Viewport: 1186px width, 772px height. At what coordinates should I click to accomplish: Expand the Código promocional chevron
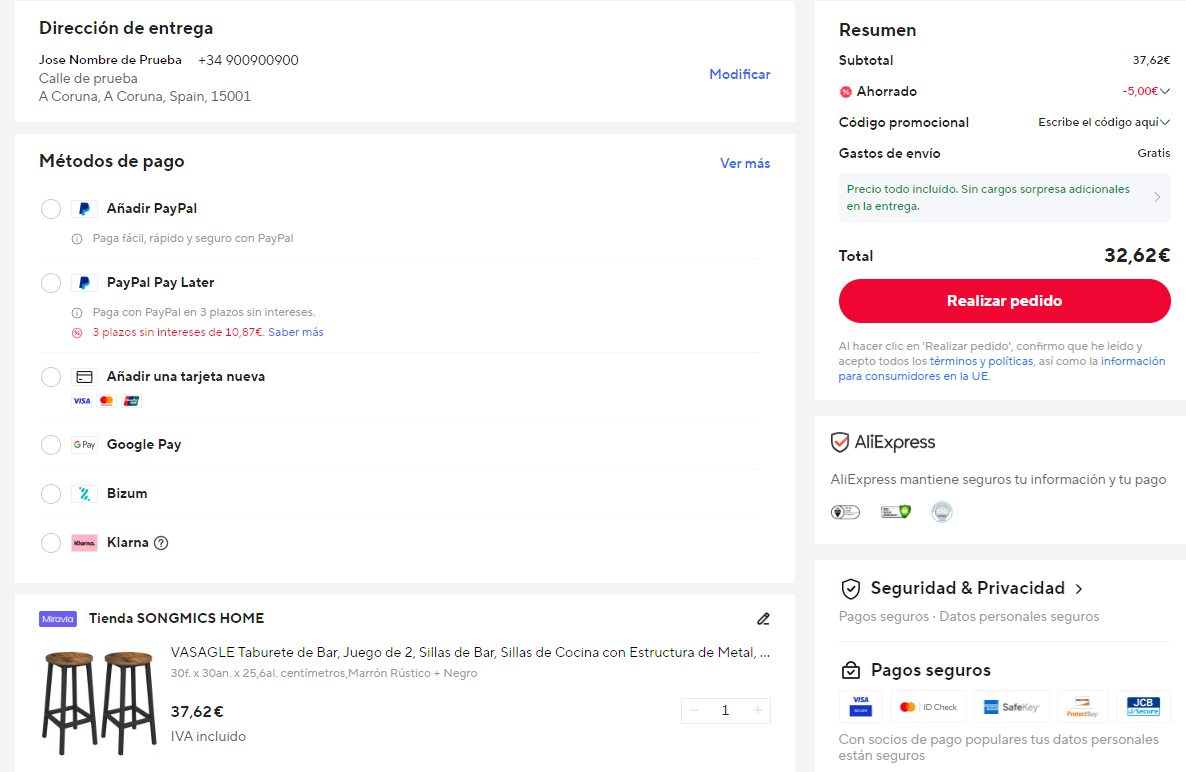(x=1165, y=122)
